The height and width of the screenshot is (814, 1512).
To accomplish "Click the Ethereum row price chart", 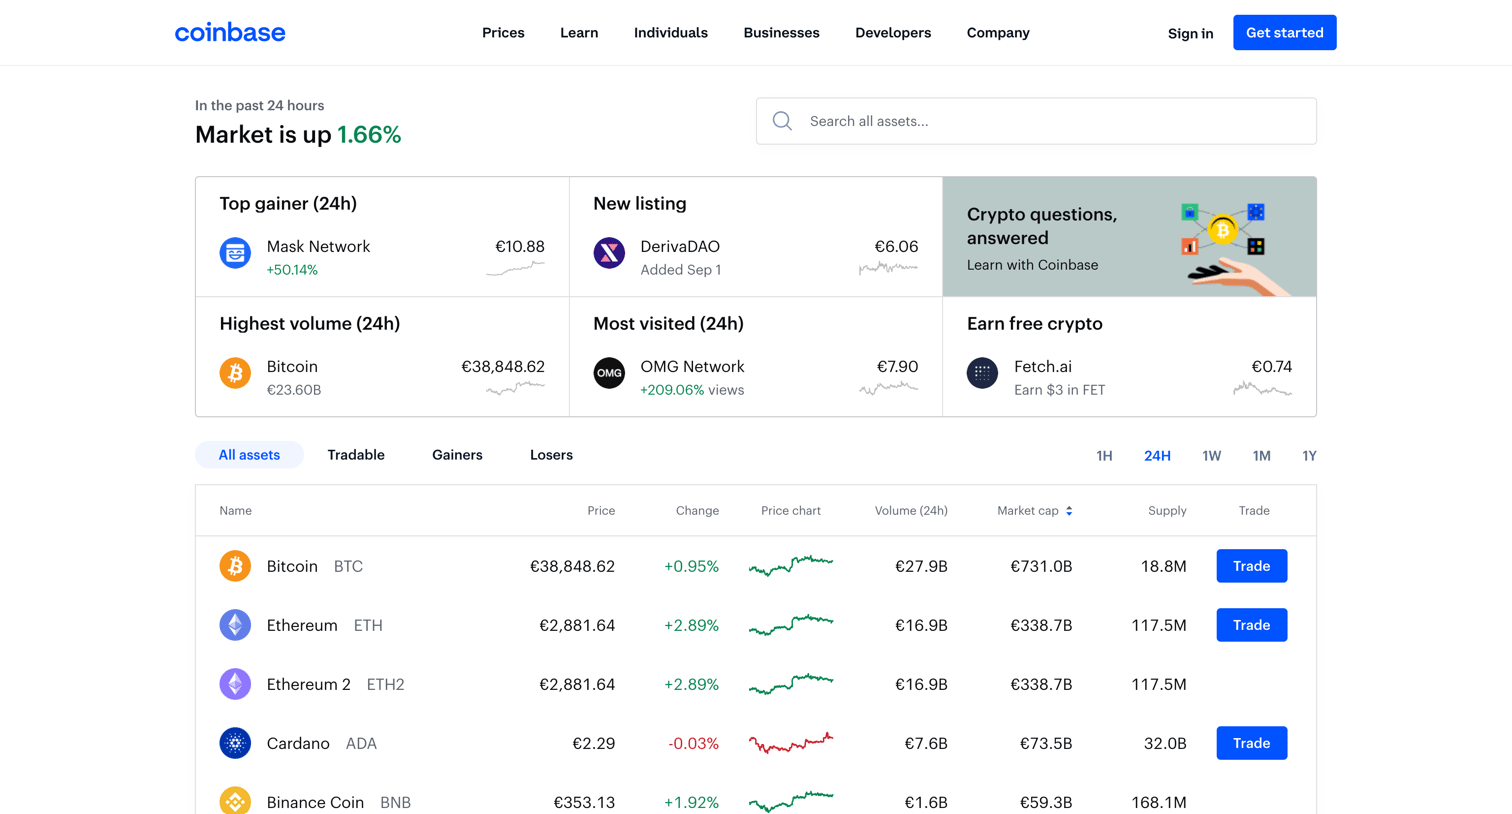I will pos(791,625).
